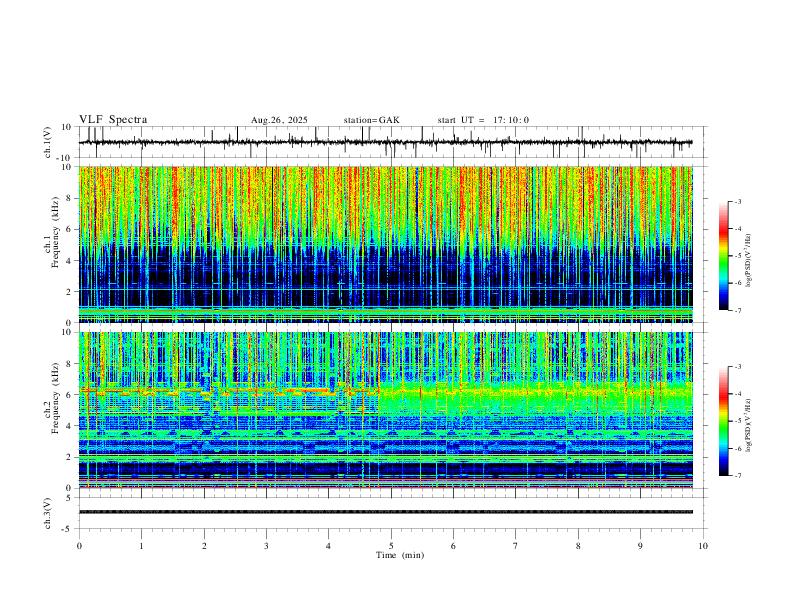This screenshot has height=612, width=792.
Task: Click time-axis tick label "3"
Action: [x=266, y=546]
